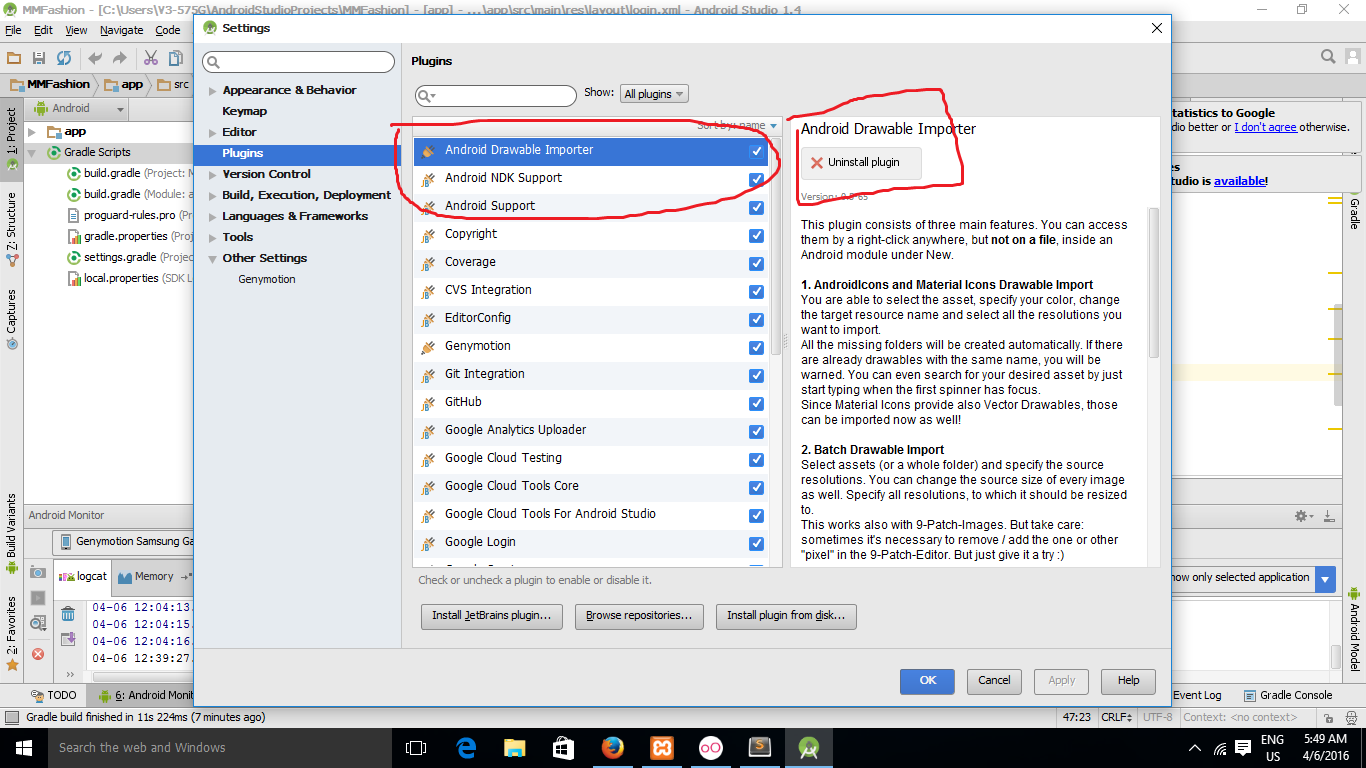Expand the Editor settings node
This screenshot has width=1366, height=768.
212,132
